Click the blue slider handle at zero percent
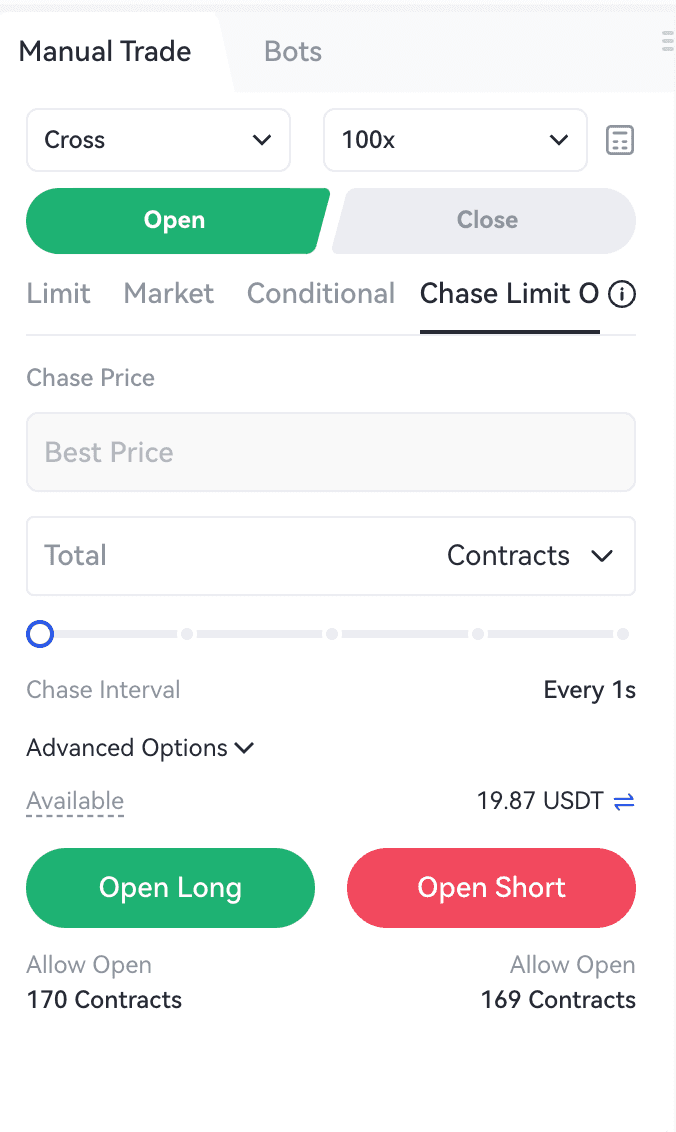The width and height of the screenshot is (676, 1132). pos(40,634)
